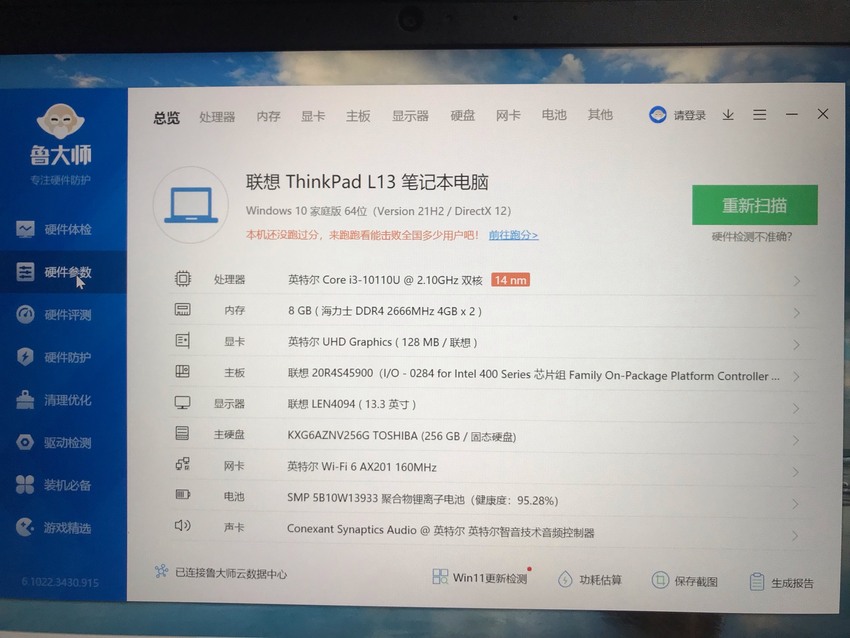Viewport: 850px width, 638px height.
Task: Click the battery row icon
Action: point(183,494)
